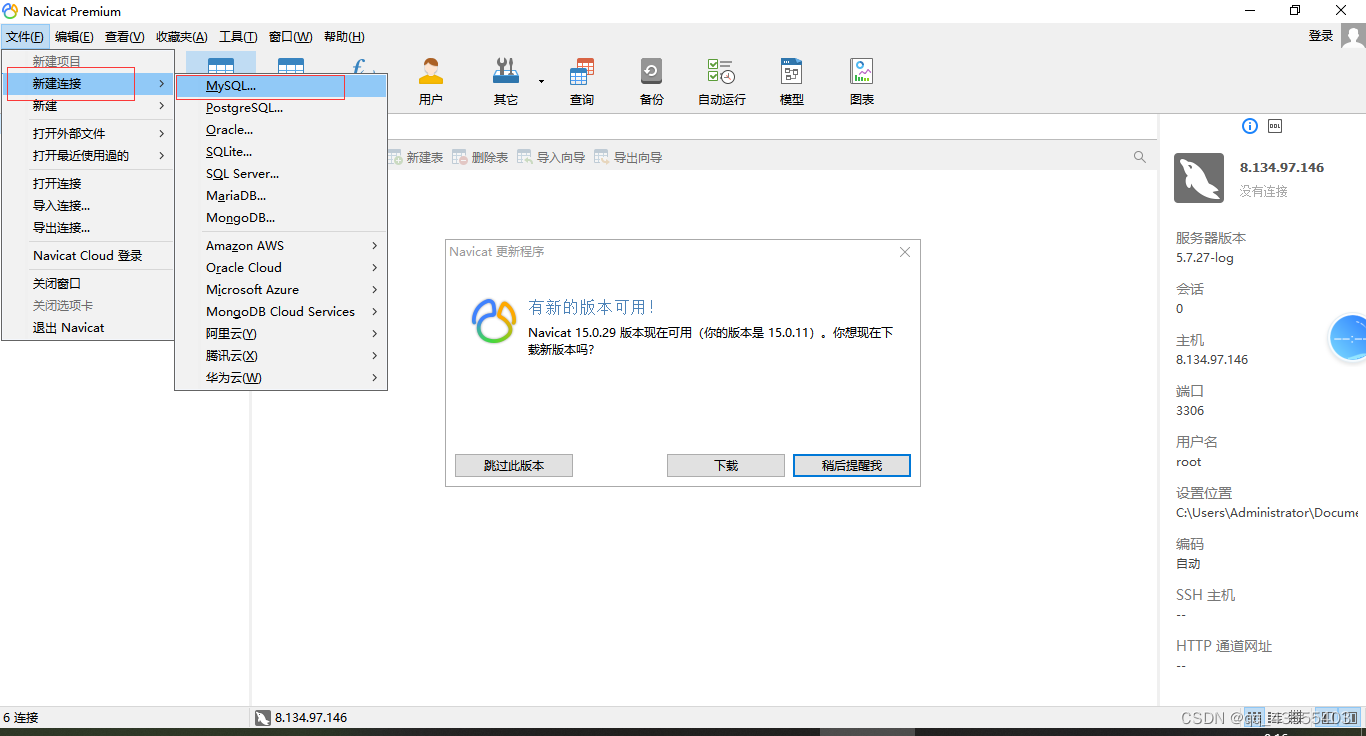Click the 跳过此版本 button
The image size is (1366, 736).
(514, 466)
